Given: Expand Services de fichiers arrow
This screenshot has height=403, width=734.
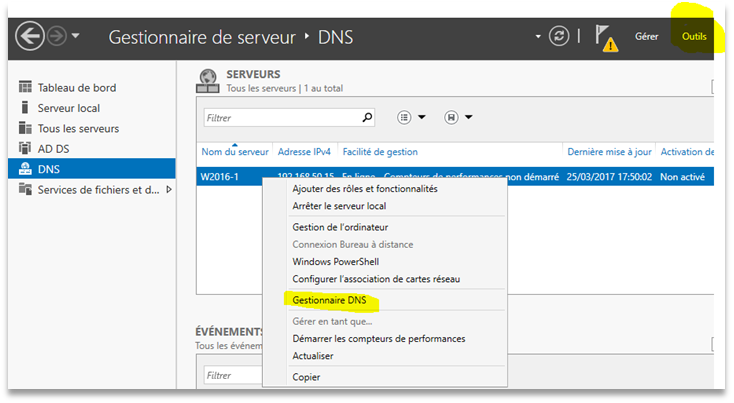Looking at the screenshot, I should (168, 190).
